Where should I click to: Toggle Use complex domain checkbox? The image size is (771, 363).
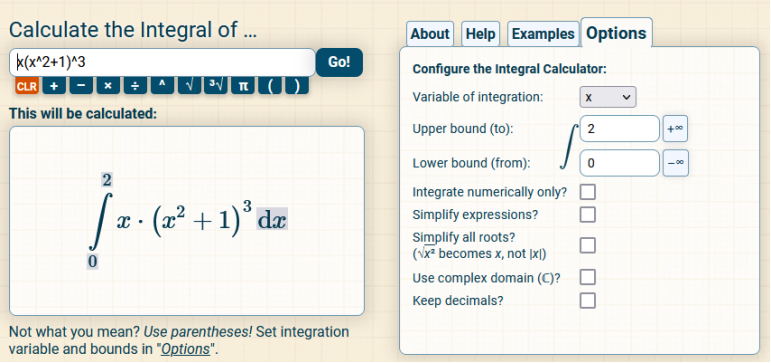(588, 277)
